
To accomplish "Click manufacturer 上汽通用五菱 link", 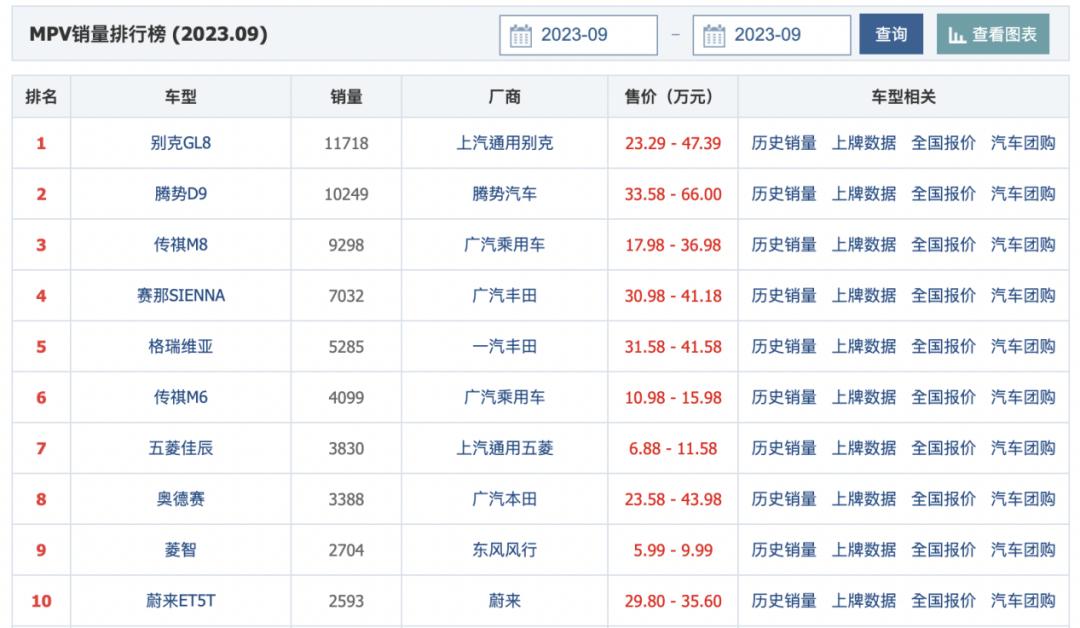I will tap(505, 449).
